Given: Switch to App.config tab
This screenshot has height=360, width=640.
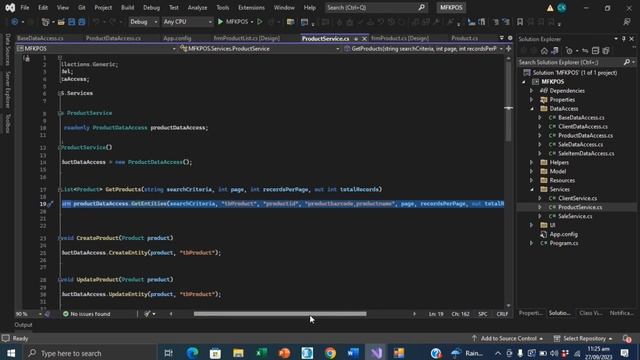Looking at the screenshot, I should pyautogui.click(x=177, y=38).
